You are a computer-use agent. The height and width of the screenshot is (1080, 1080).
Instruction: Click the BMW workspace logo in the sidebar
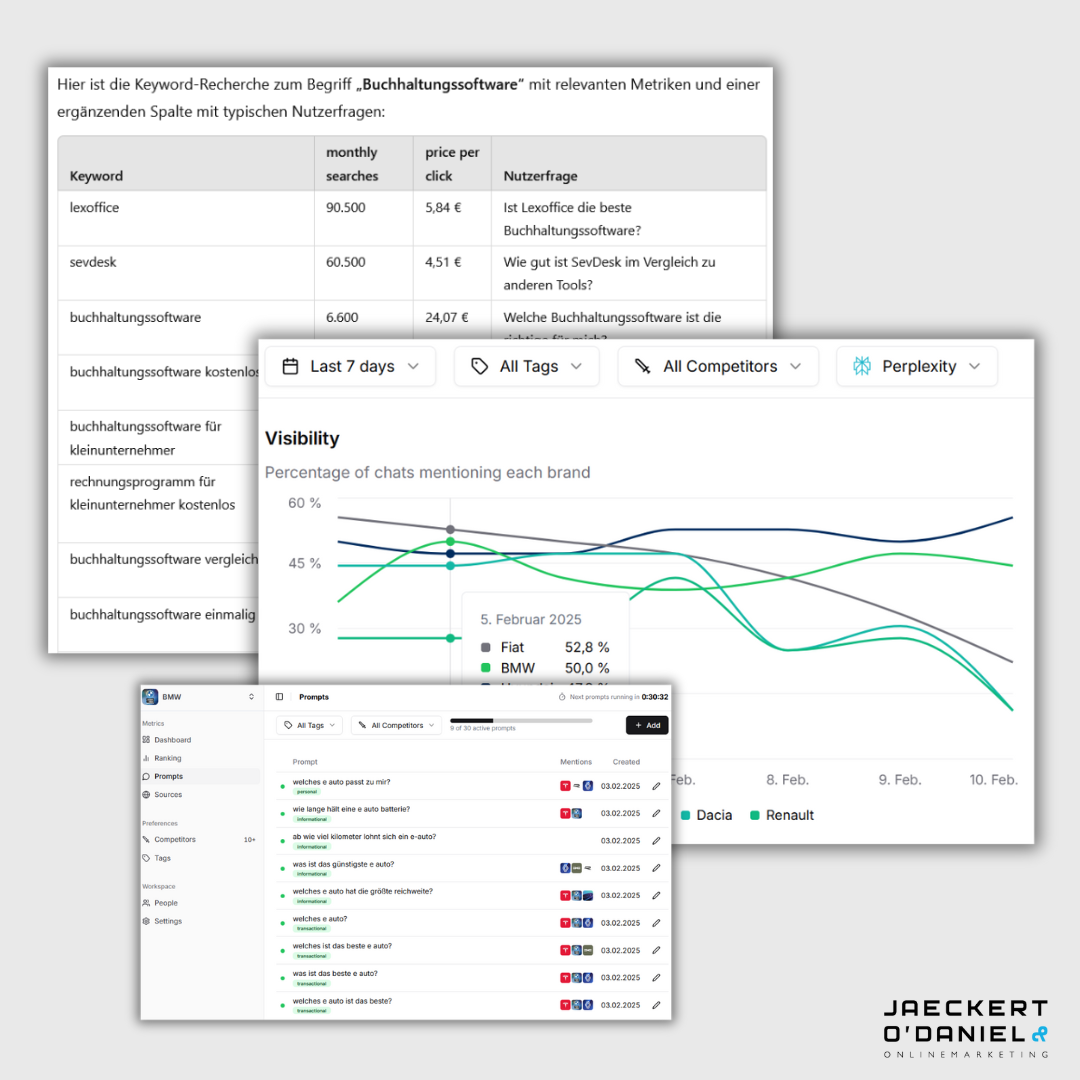[x=150, y=696]
